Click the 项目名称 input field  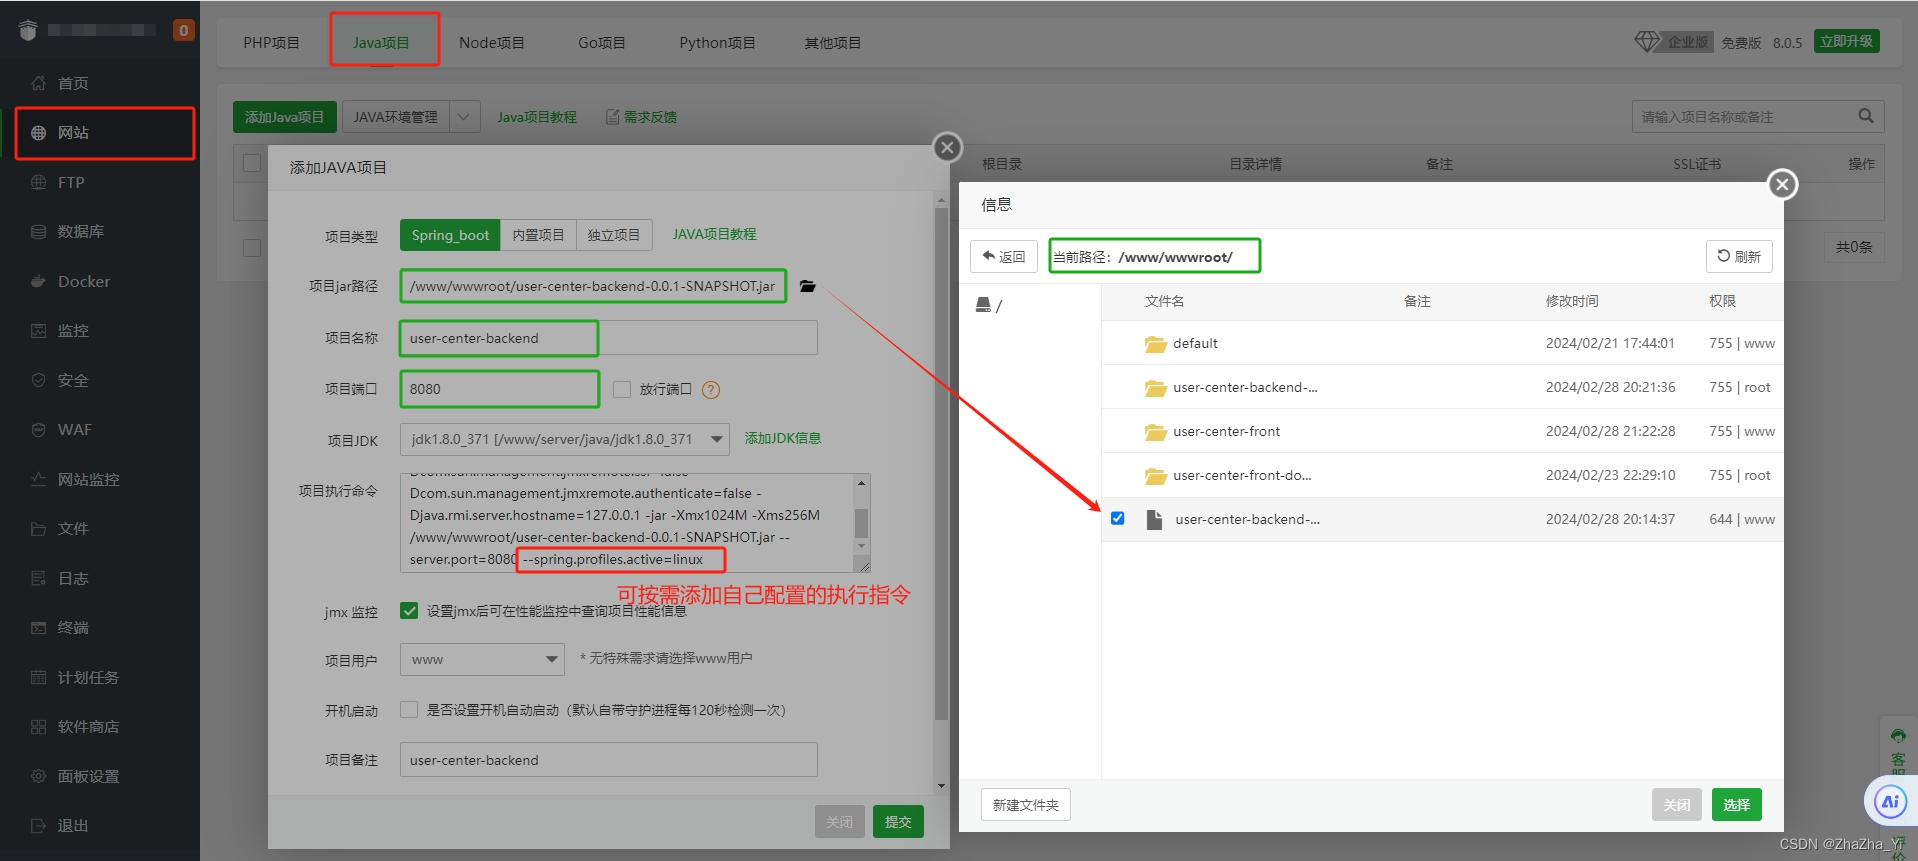[x=608, y=338]
